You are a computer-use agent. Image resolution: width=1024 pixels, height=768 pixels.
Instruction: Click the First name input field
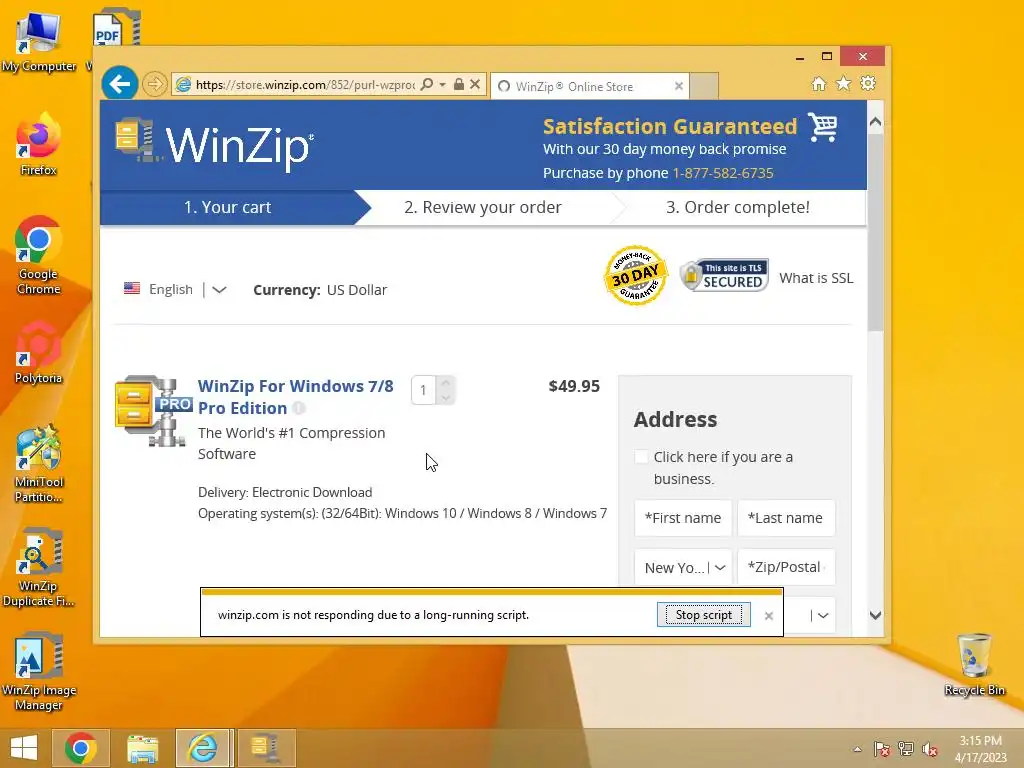682,518
